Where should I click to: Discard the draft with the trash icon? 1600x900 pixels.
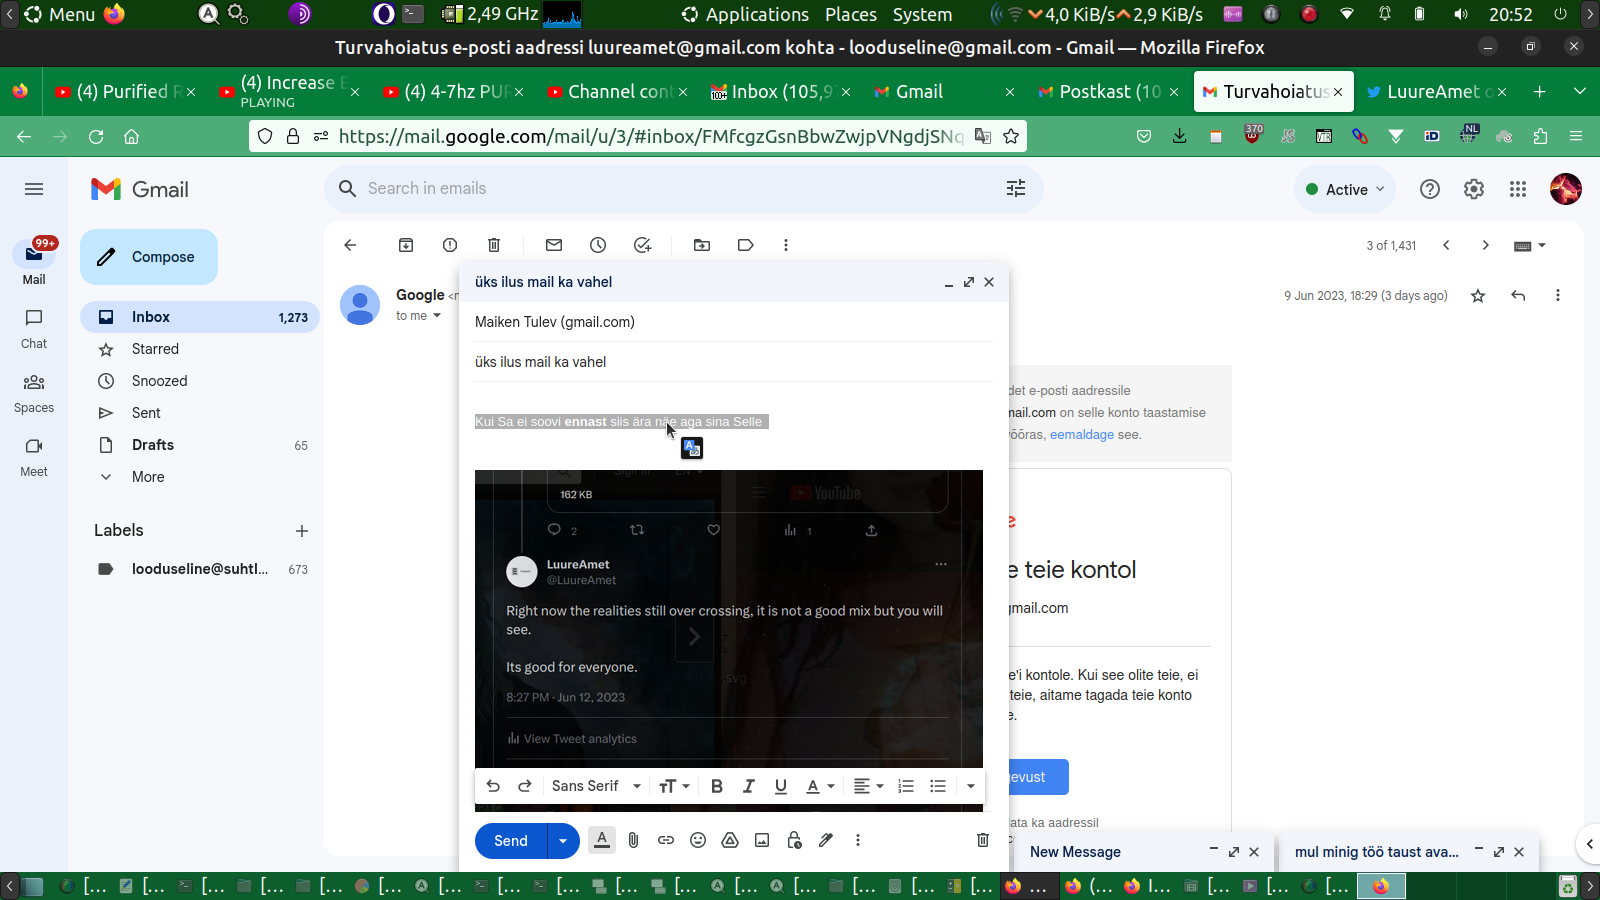[983, 840]
